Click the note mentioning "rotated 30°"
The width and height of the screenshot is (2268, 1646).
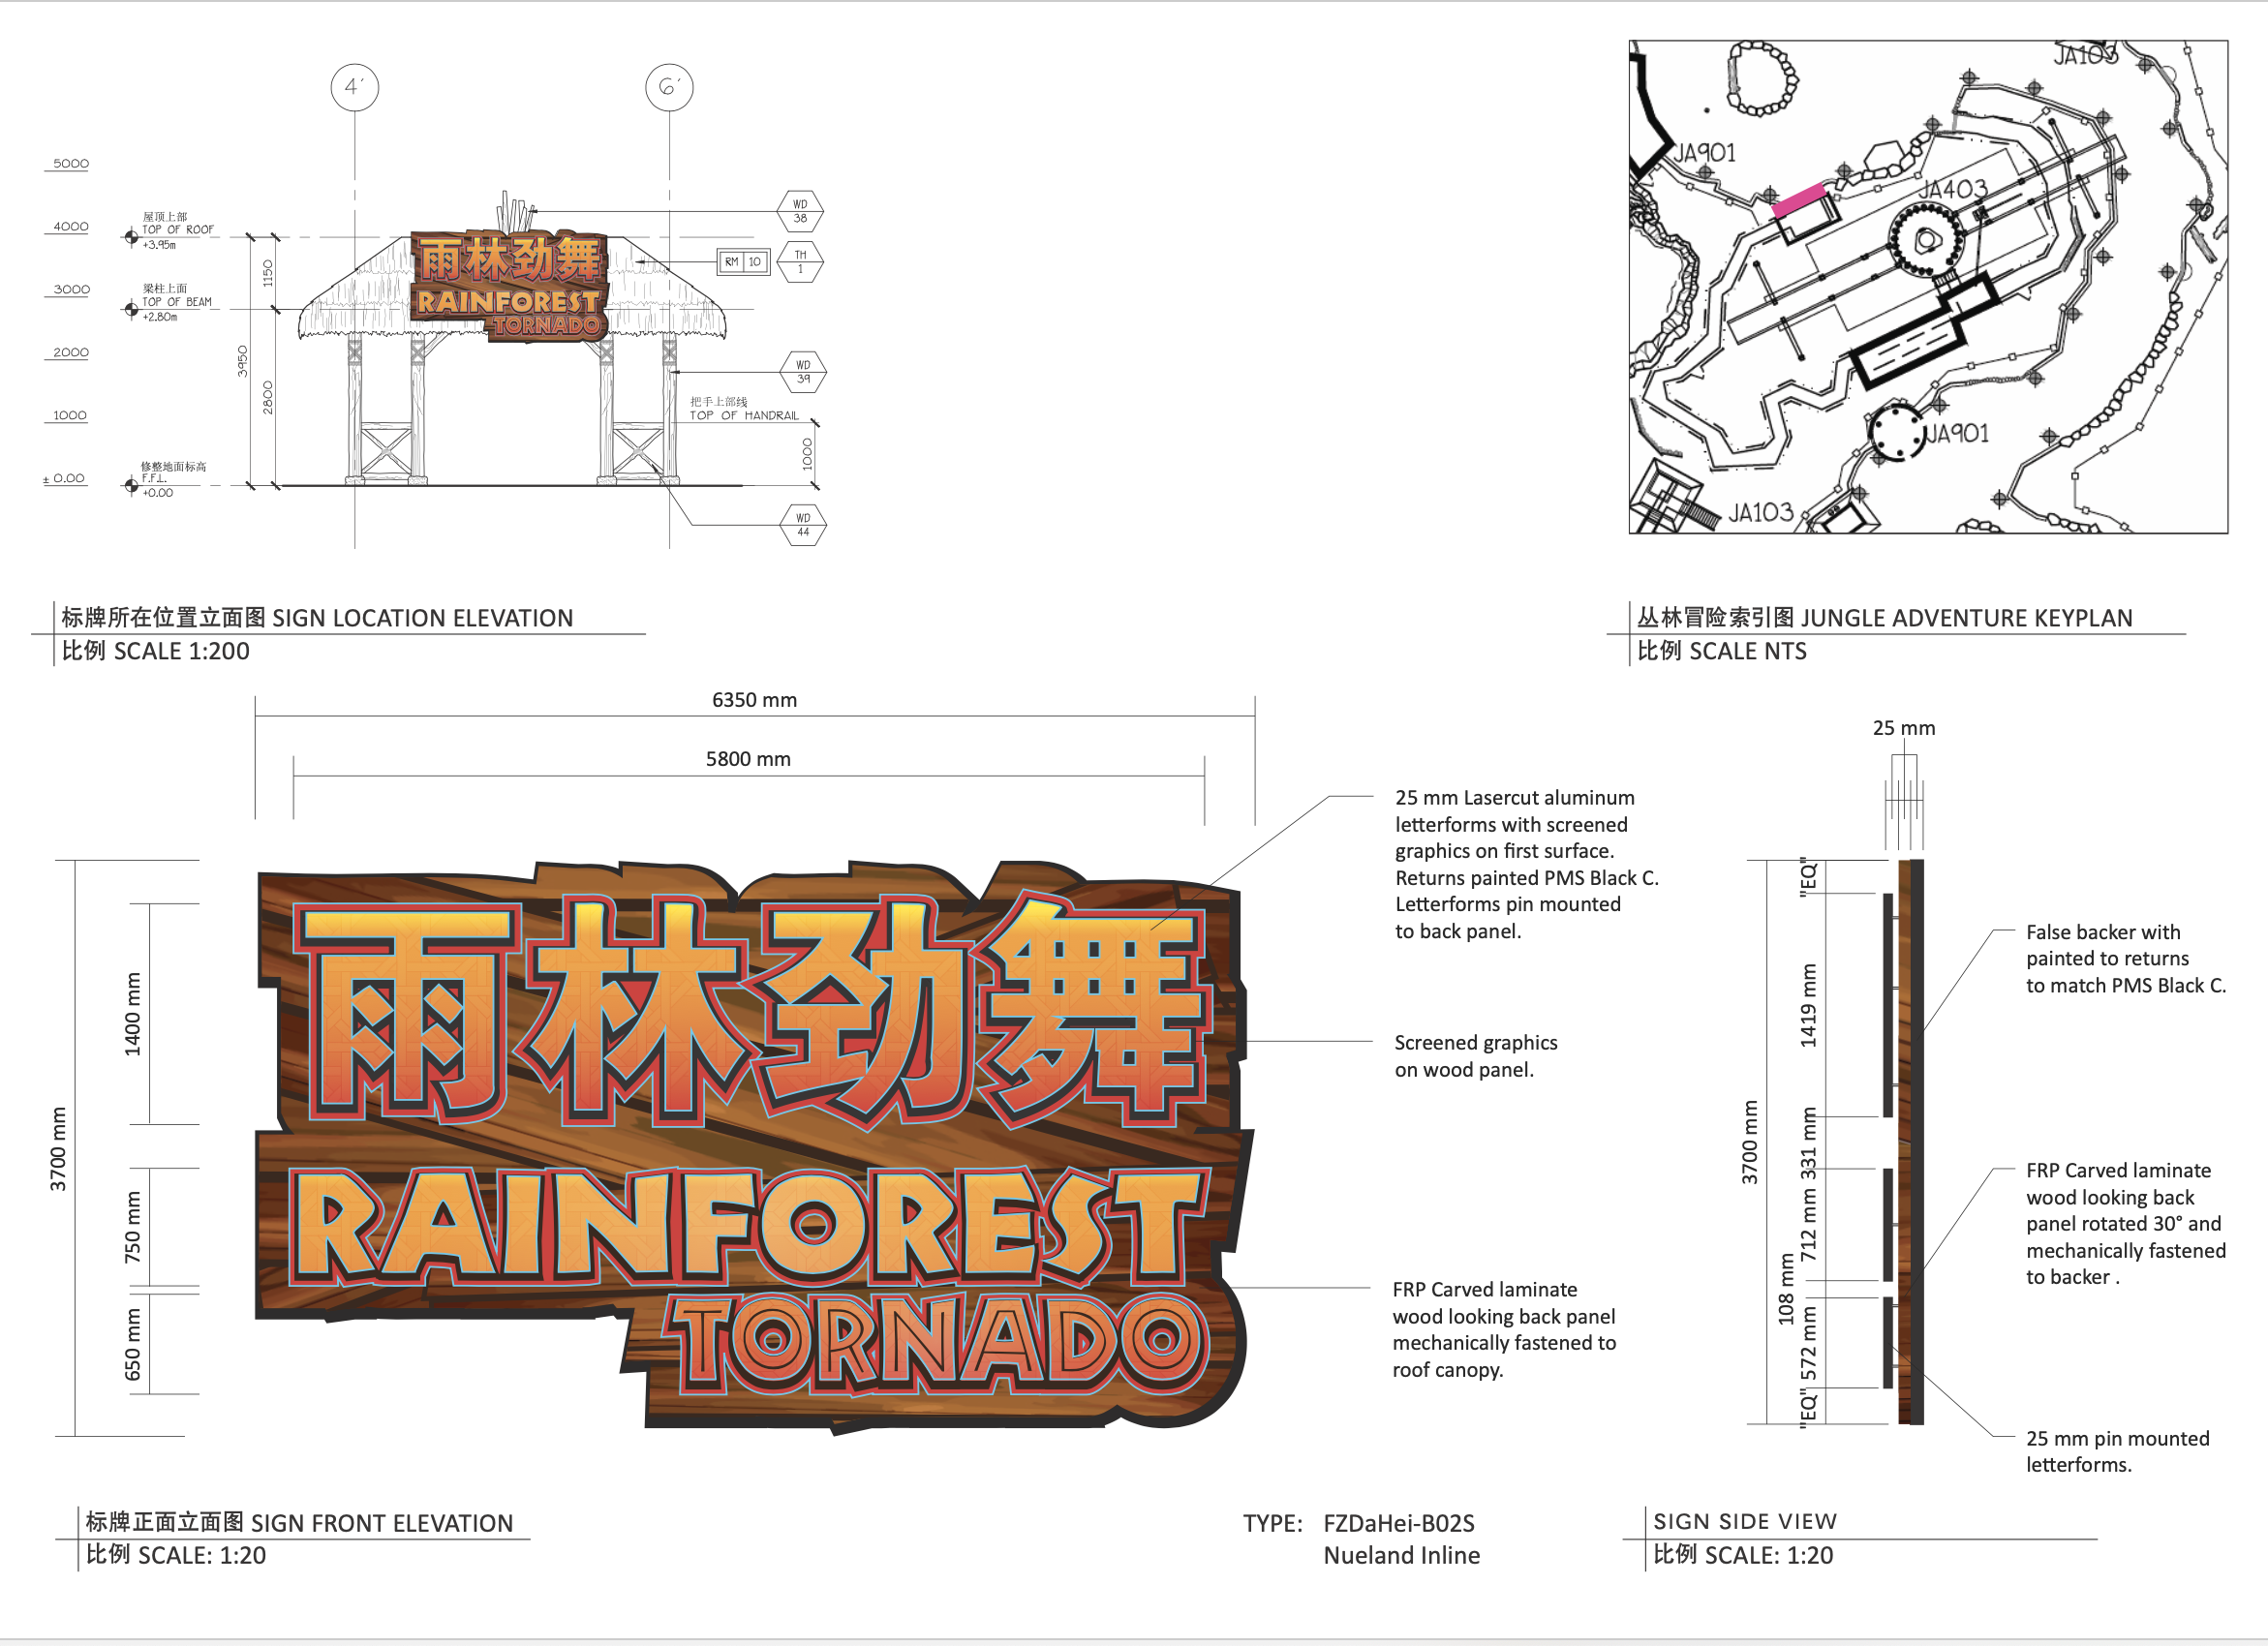2126,1223
